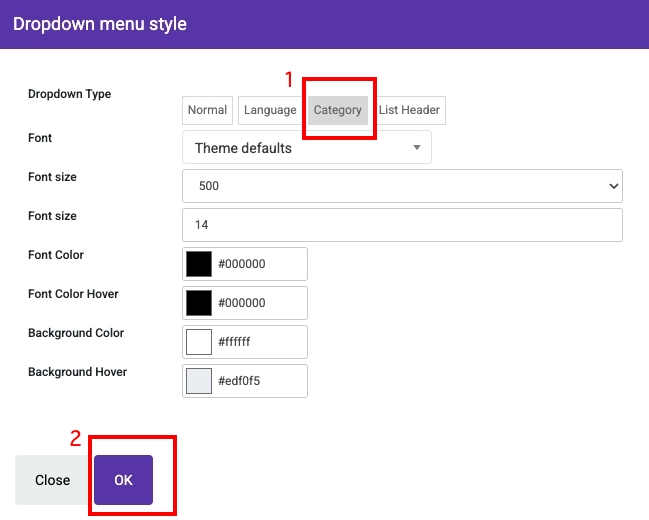
Task: Focus the font size field showing 14
Action: point(402,225)
